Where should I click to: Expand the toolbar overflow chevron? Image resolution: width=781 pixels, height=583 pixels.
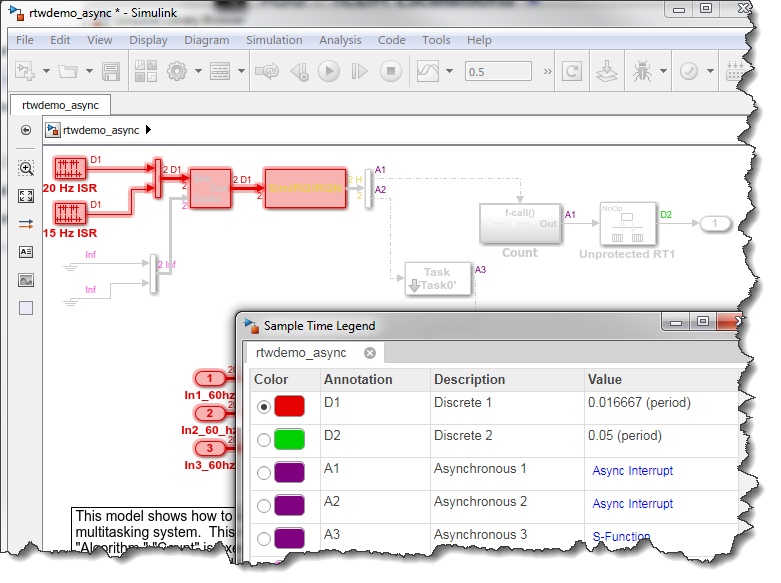click(x=546, y=72)
